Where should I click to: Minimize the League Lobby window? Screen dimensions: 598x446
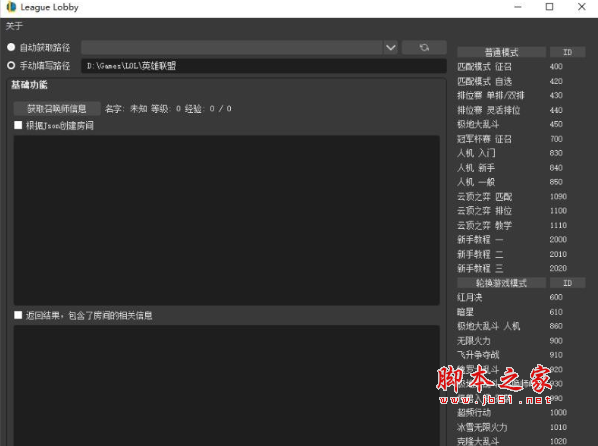[518, 7]
